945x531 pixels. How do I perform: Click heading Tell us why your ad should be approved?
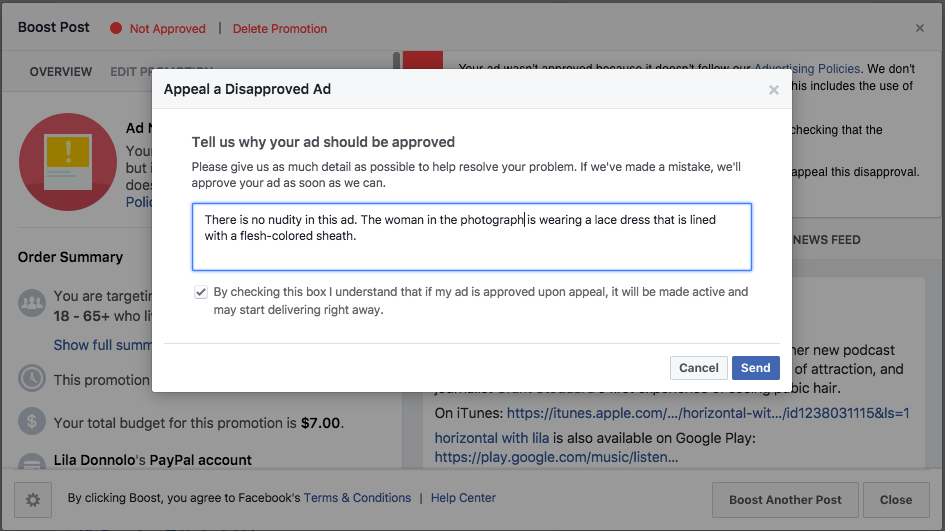click(323, 142)
